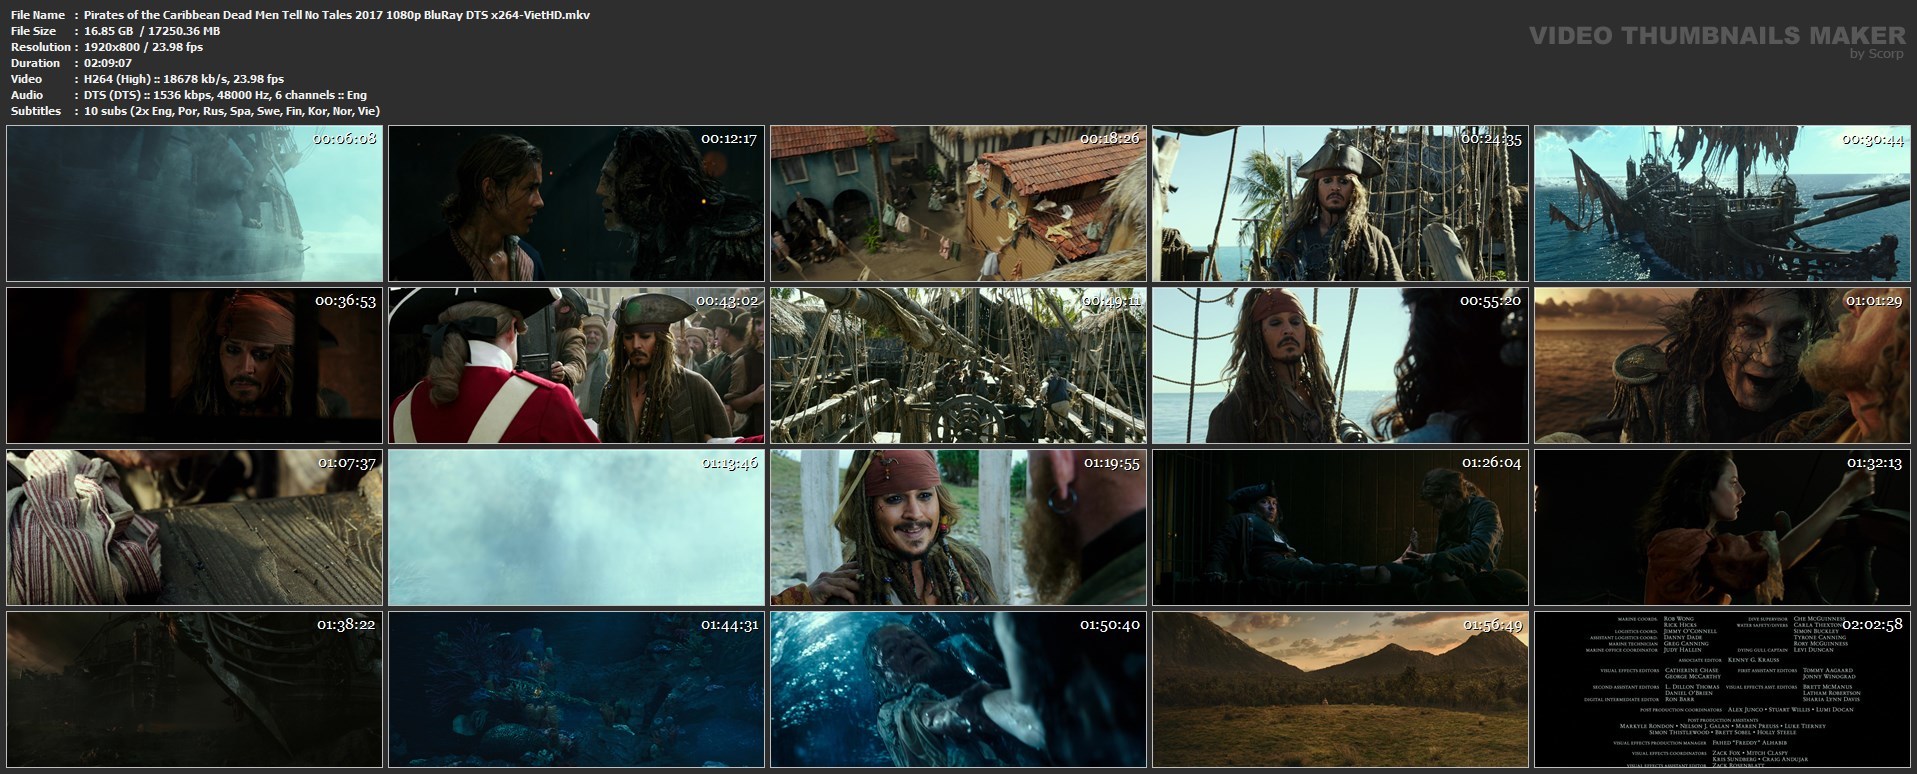1917x774 pixels.
Task: Select the subtitles line listing 10 subs
Action: click(232, 111)
